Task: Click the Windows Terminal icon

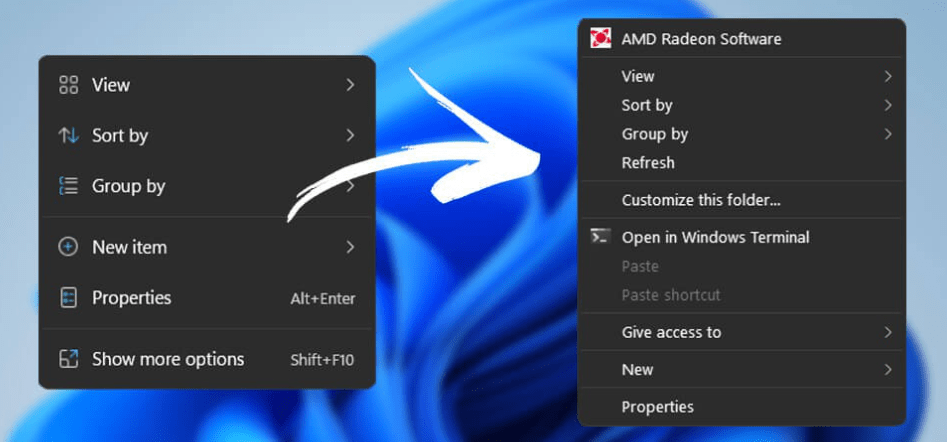Action: click(x=600, y=237)
